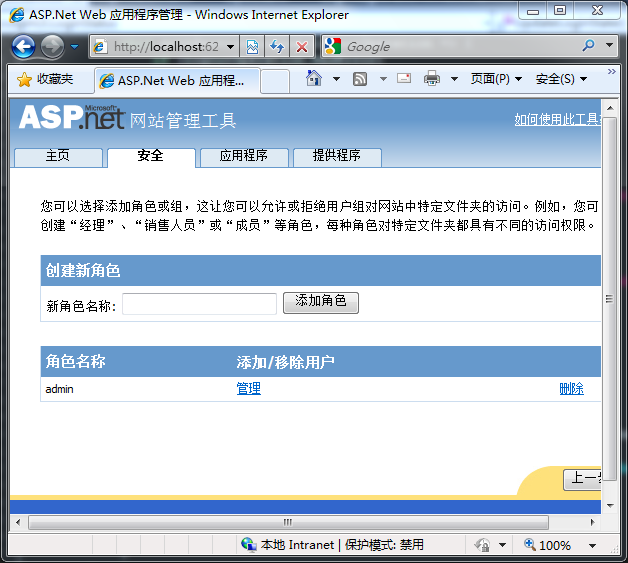Click the 添加角色 button
Image resolution: width=628 pixels, height=563 pixels.
pos(321,303)
